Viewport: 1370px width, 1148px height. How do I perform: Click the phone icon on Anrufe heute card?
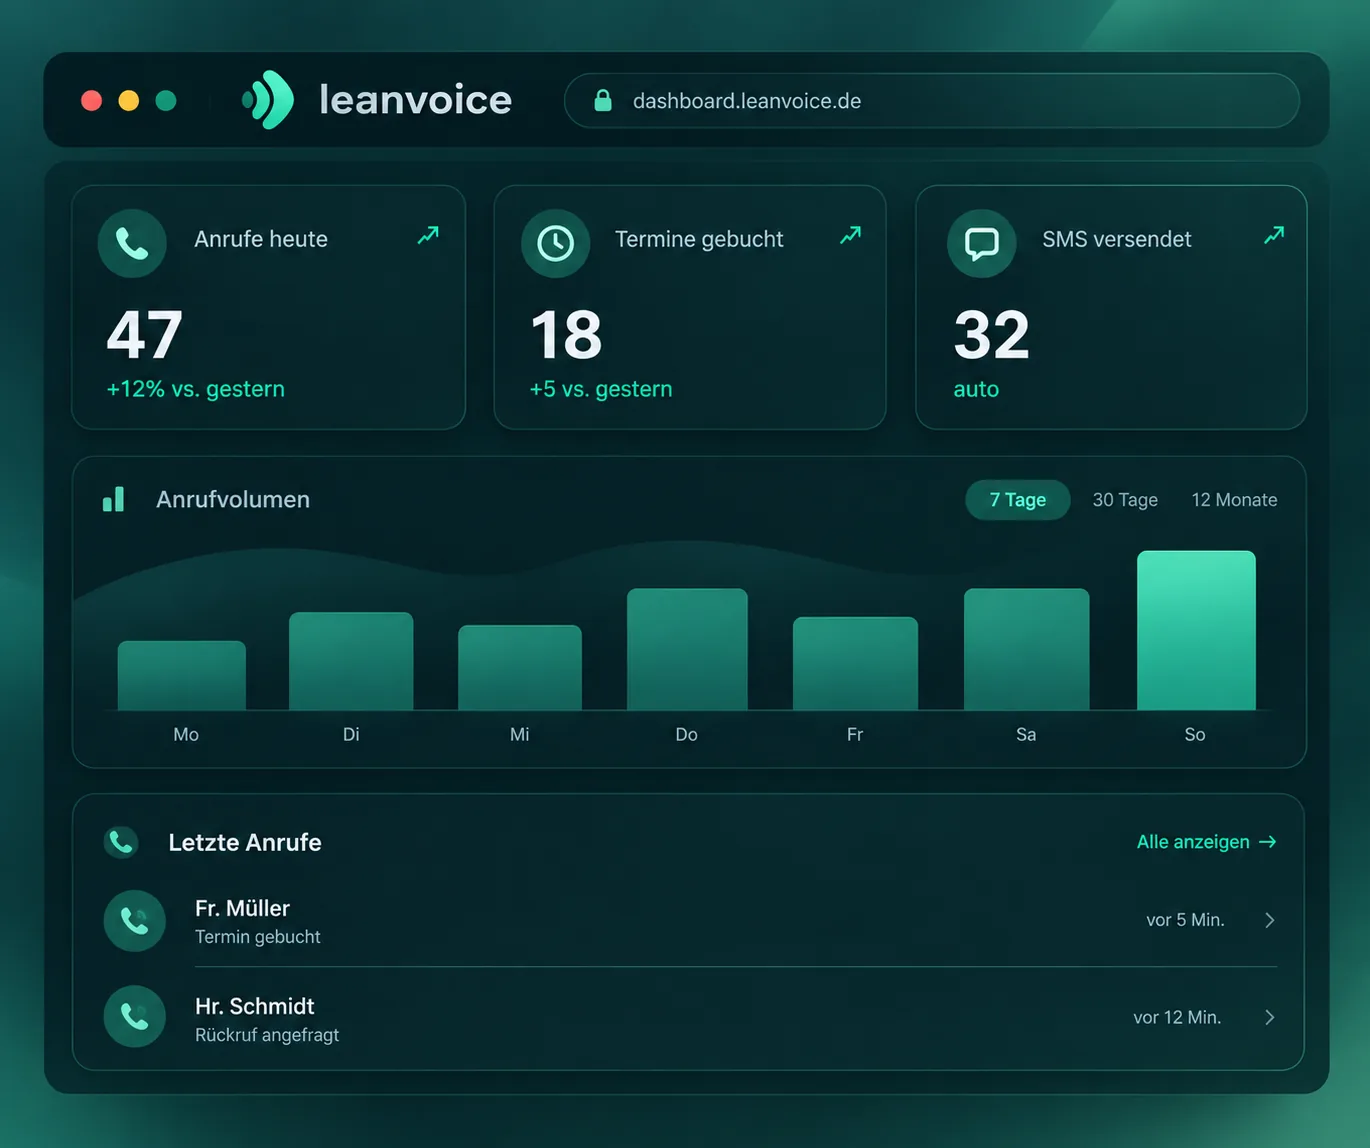(x=132, y=243)
